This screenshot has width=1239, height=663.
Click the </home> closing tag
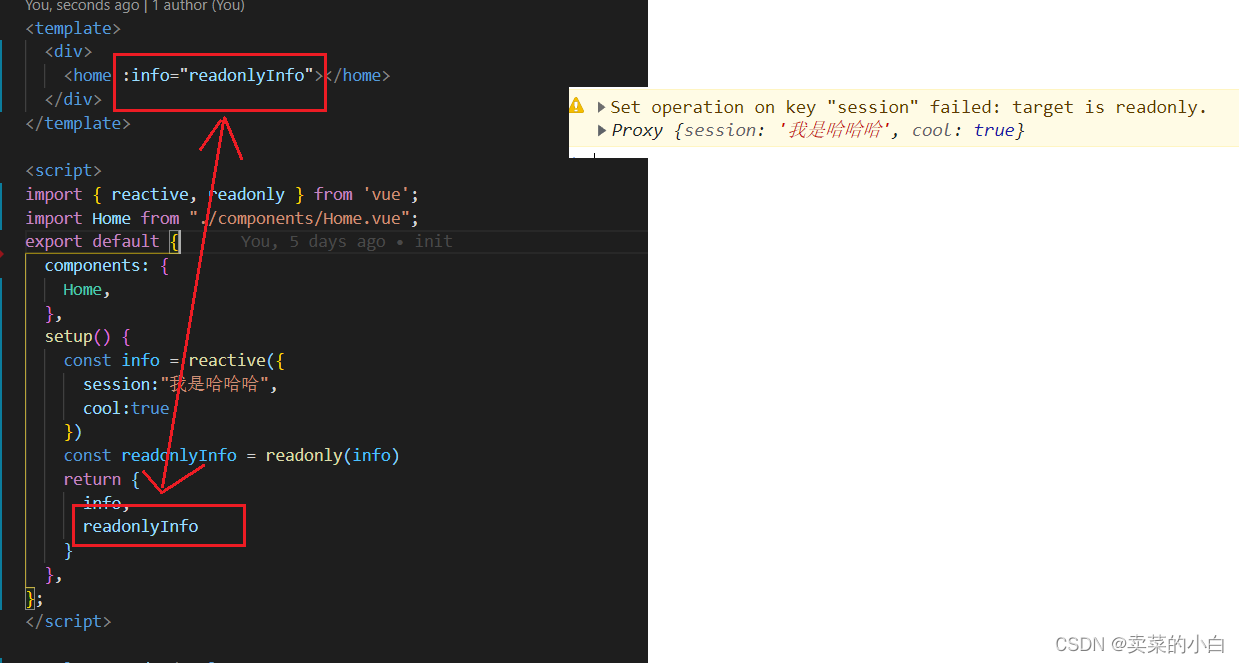(358, 75)
